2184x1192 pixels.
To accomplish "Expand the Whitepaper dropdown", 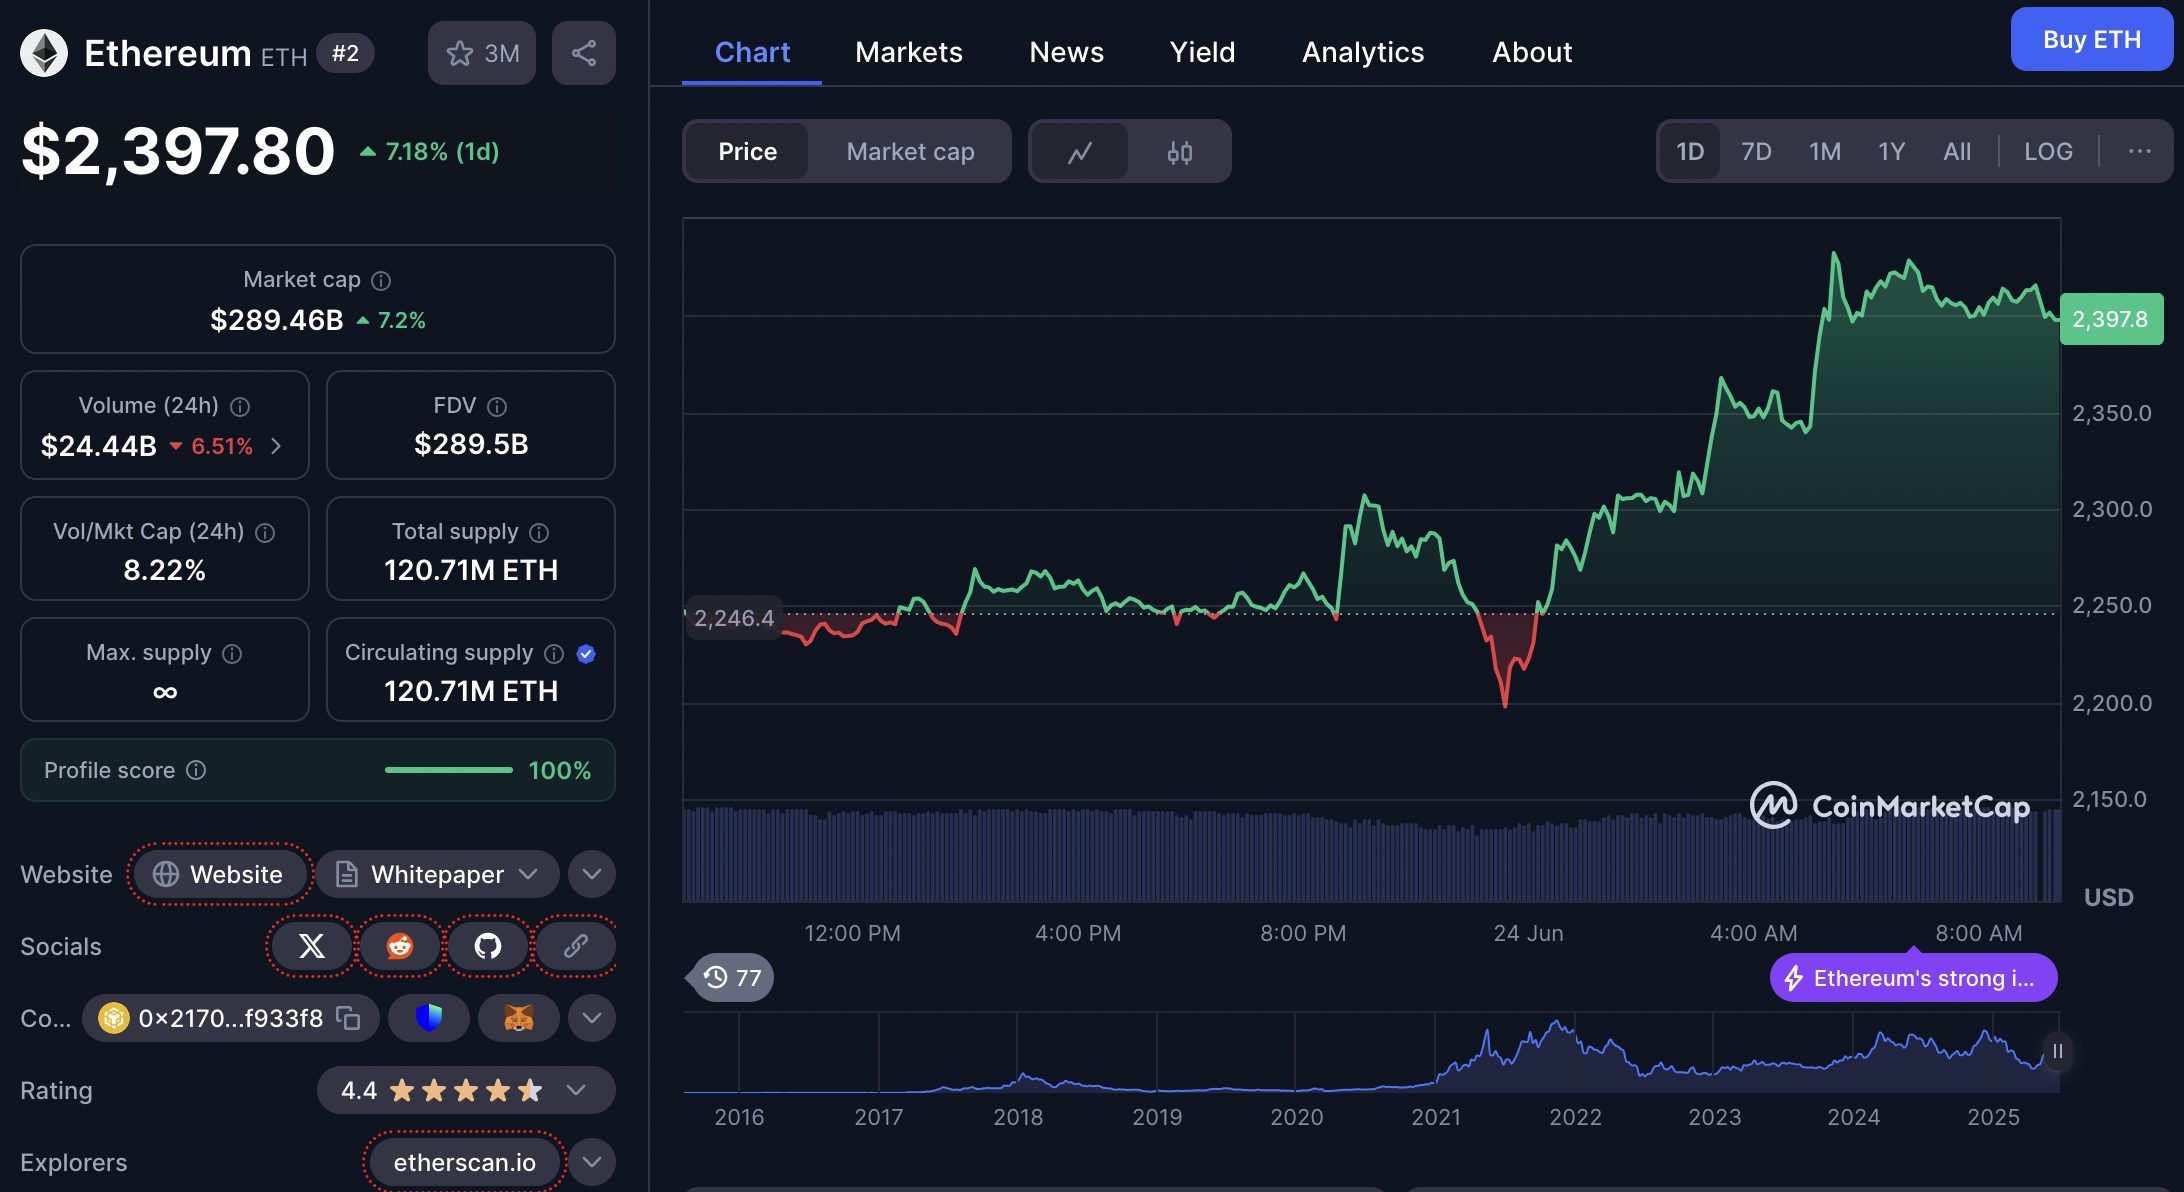I will pyautogui.click(x=437, y=874).
